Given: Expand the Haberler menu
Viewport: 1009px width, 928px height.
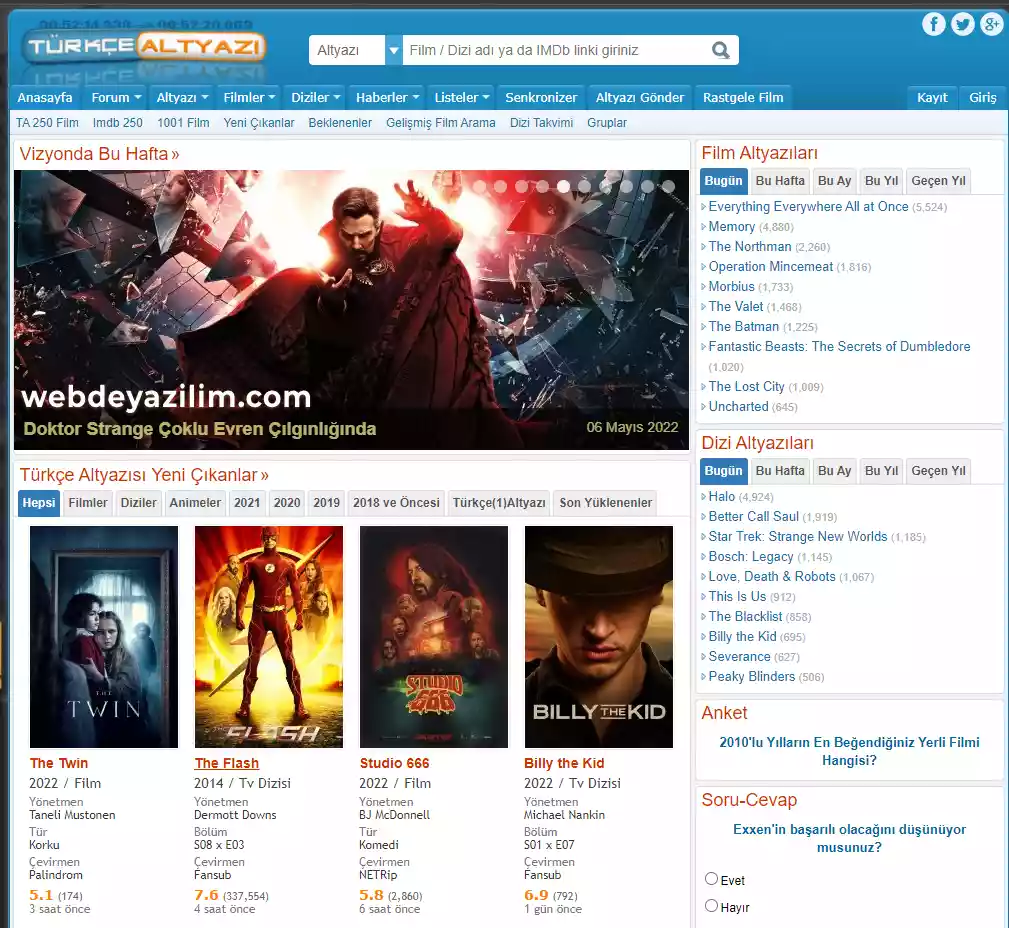Looking at the screenshot, I should (x=387, y=98).
